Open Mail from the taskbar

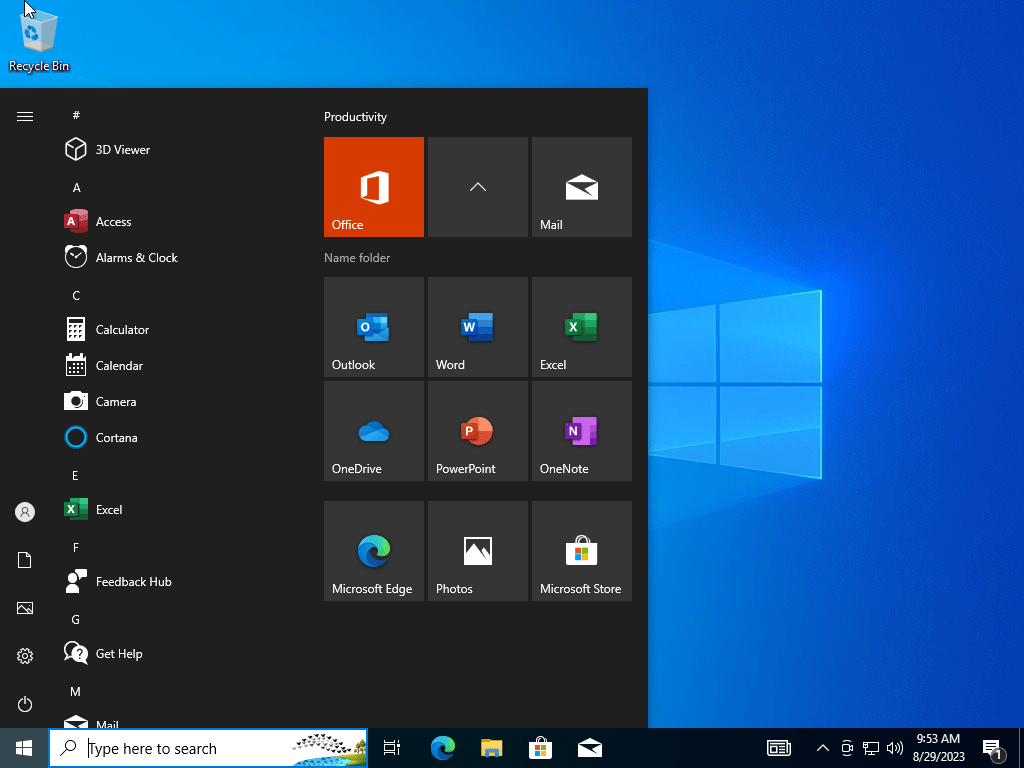pyautogui.click(x=590, y=748)
